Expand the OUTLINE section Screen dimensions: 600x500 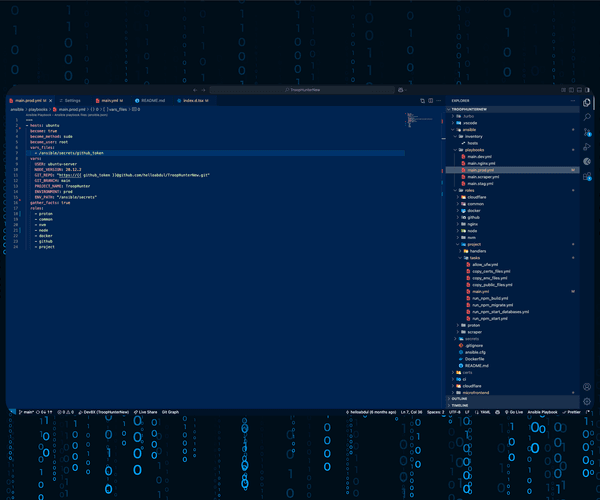tap(512, 399)
